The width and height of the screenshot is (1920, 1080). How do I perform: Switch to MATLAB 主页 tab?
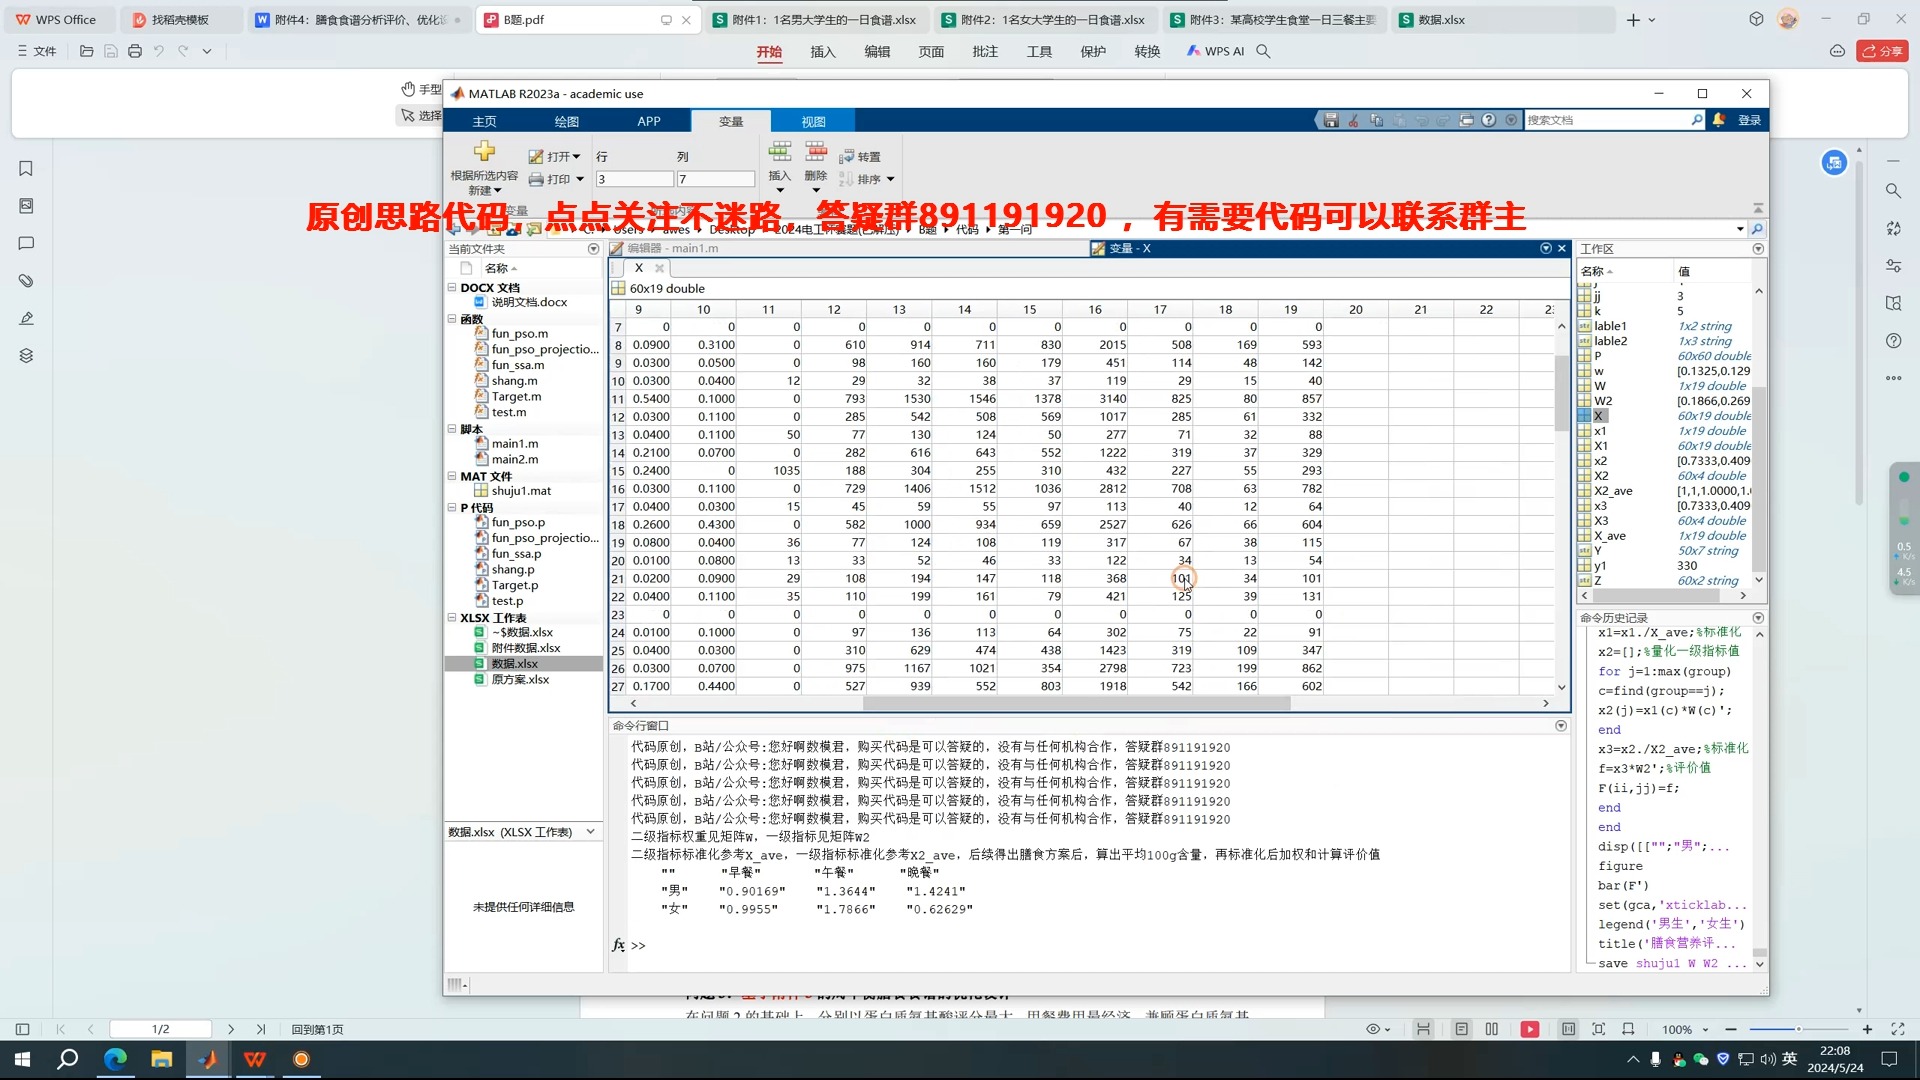tap(484, 121)
